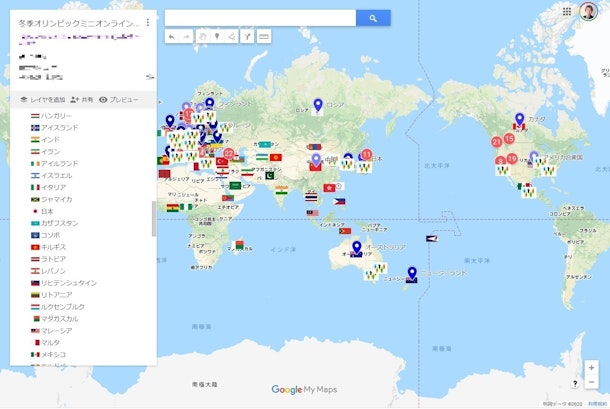The height and width of the screenshot is (409, 610).
Task: Select the draw line tool
Action: coord(232,36)
